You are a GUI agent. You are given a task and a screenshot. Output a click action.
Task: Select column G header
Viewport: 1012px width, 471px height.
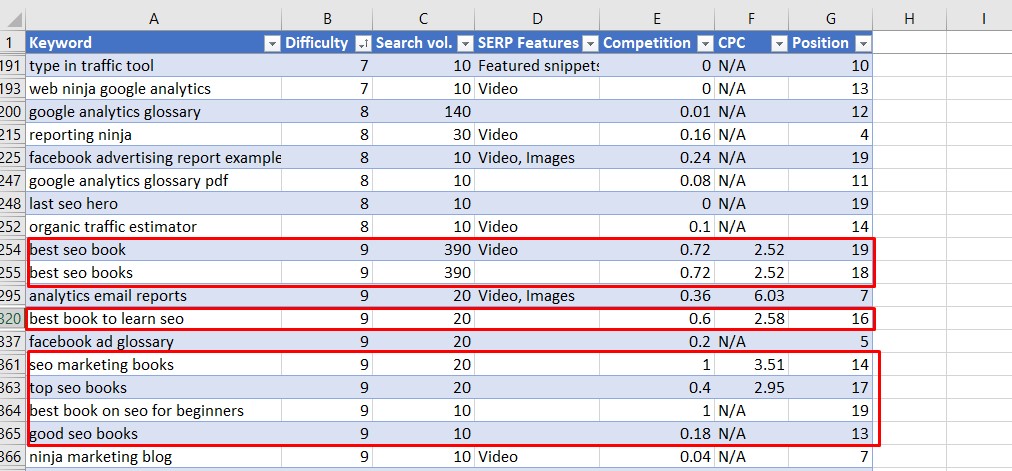click(831, 19)
